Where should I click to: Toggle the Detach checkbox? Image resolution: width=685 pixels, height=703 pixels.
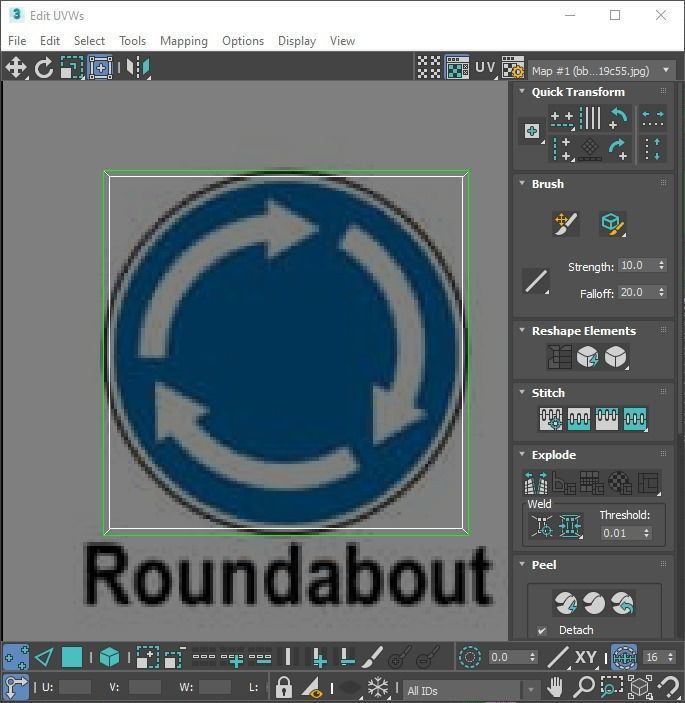[542, 630]
